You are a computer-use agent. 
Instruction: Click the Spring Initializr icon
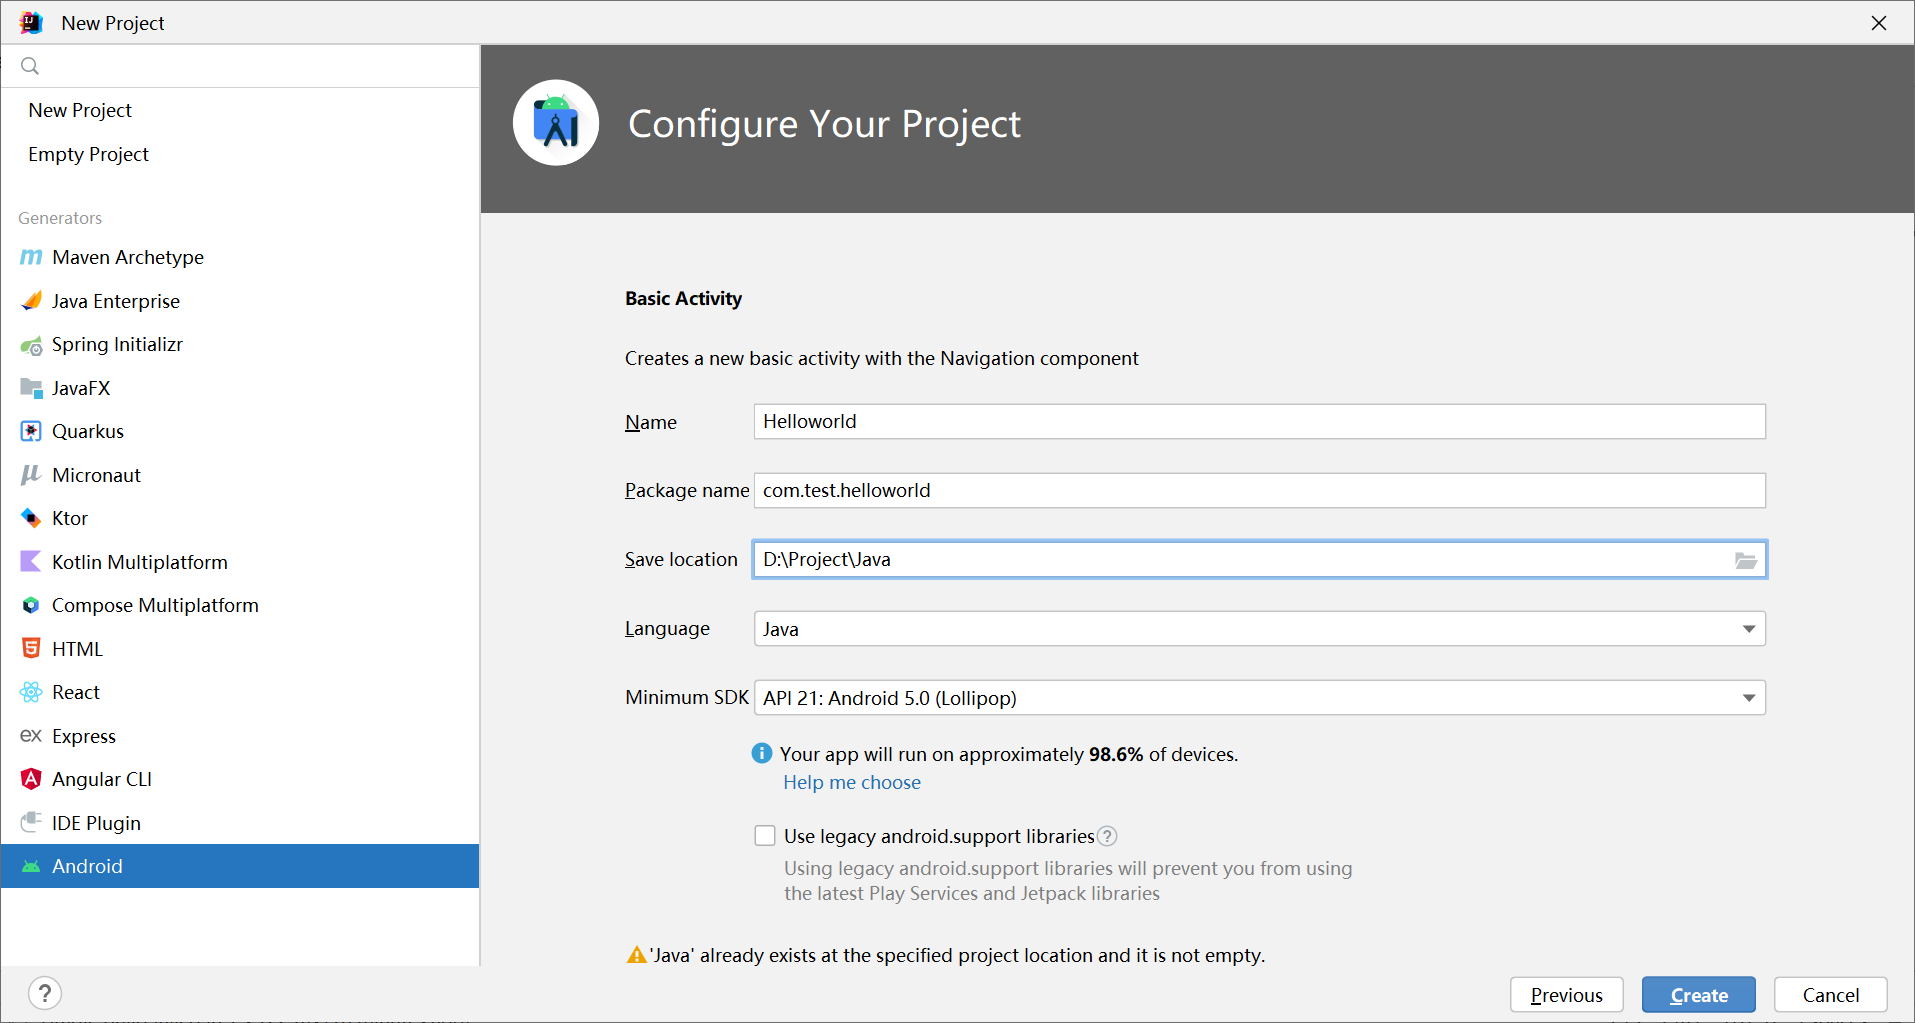pos(31,345)
